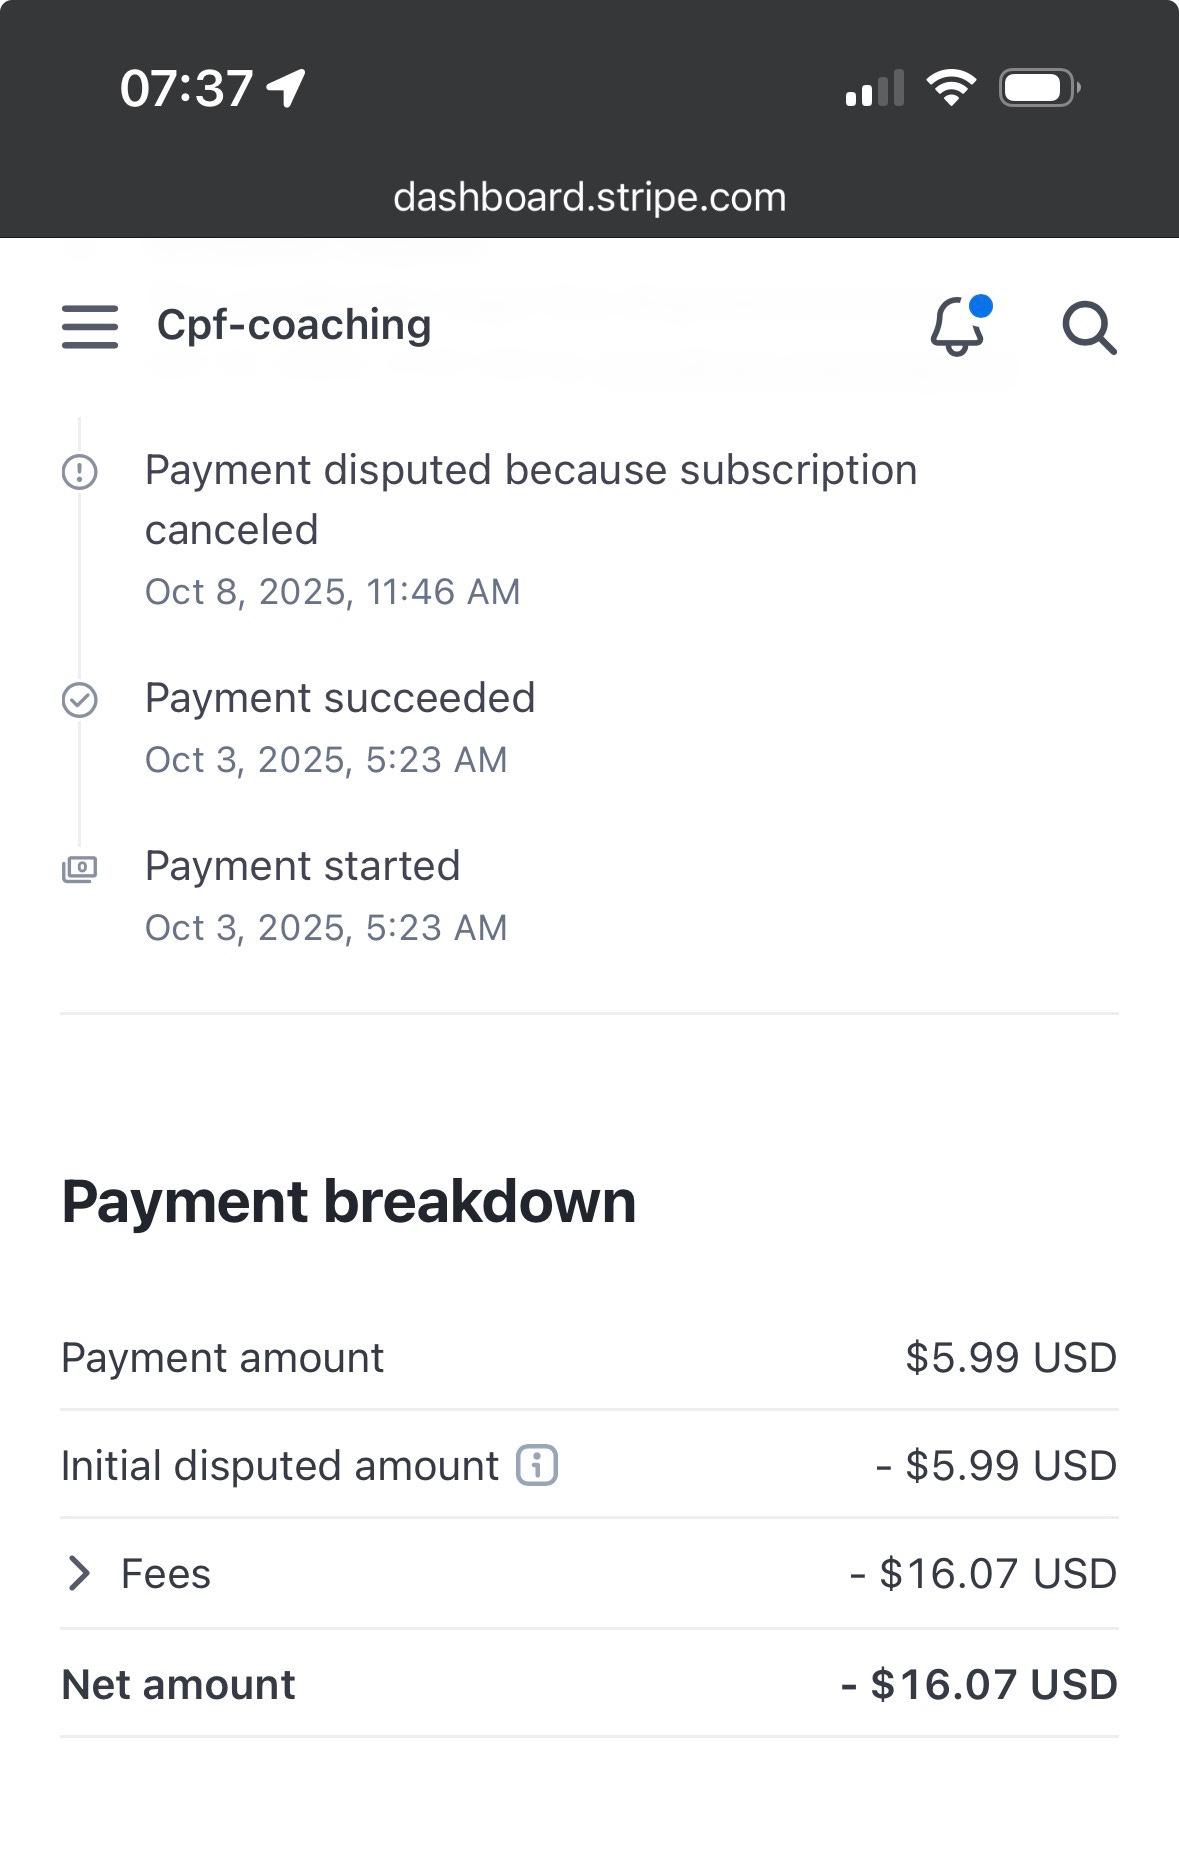Open the 'Payment started' timeline event
This screenshot has height=1852, width=1179.
[302, 866]
